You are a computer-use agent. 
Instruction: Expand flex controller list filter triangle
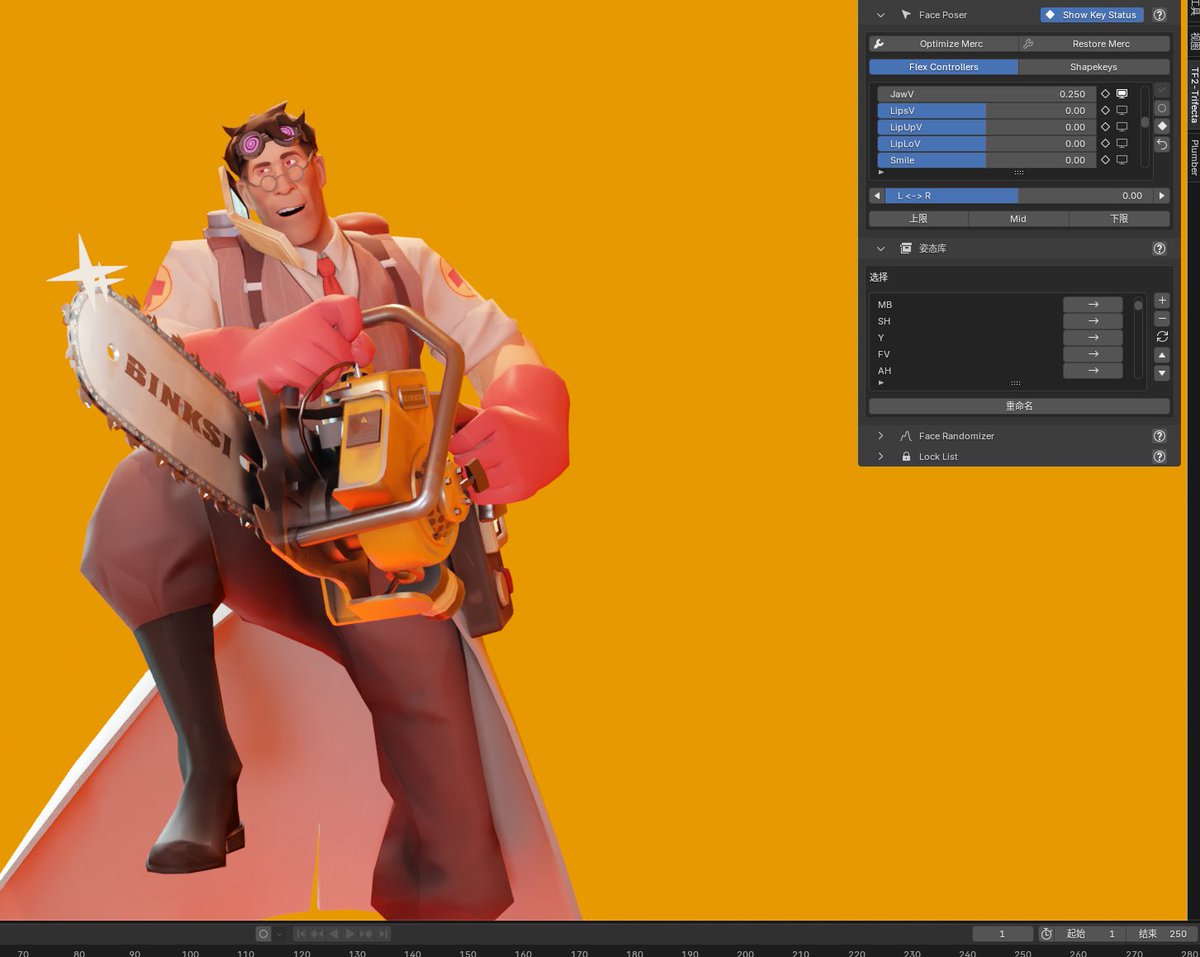(x=881, y=173)
